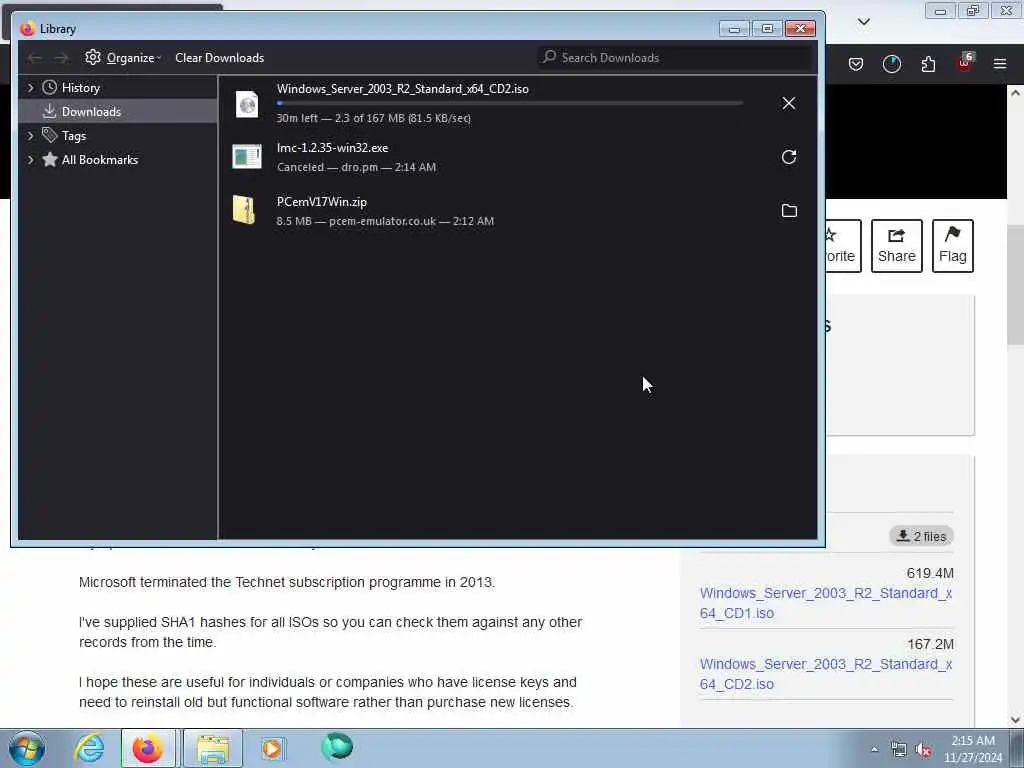
Task: Open the Organize gear menu
Action: tap(123, 57)
